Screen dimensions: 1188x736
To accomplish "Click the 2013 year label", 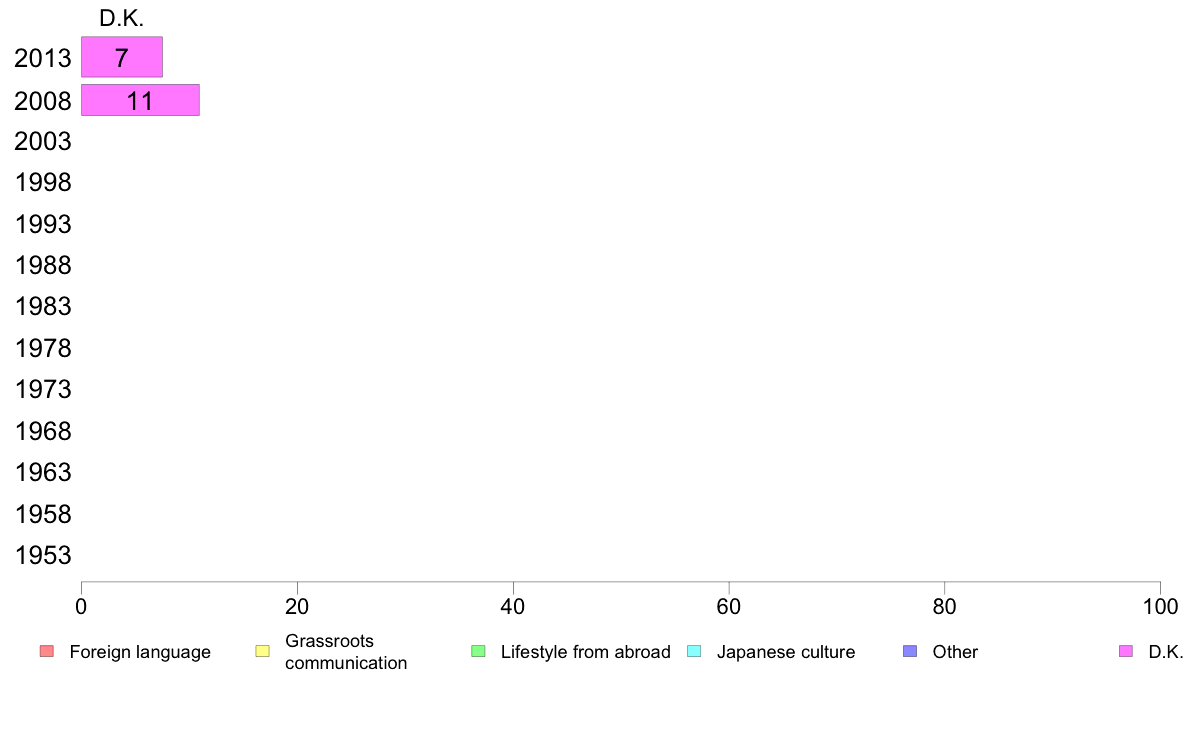I will point(42,58).
